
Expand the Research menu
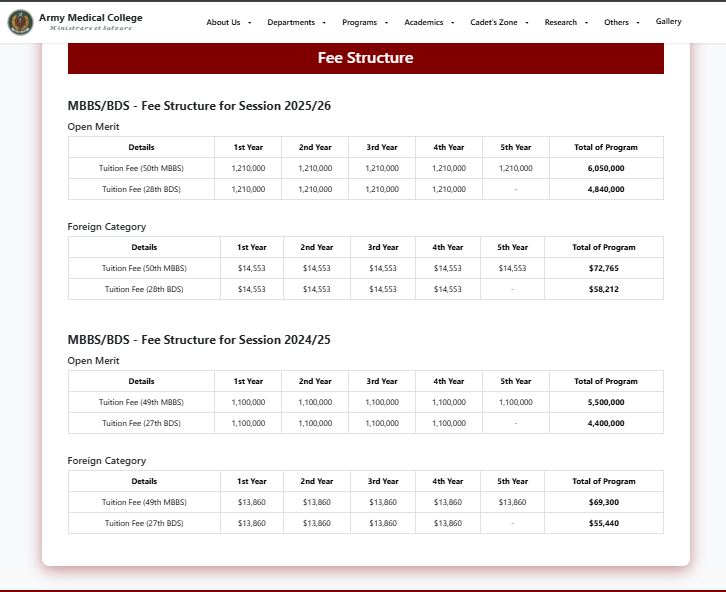[x=566, y=22]
